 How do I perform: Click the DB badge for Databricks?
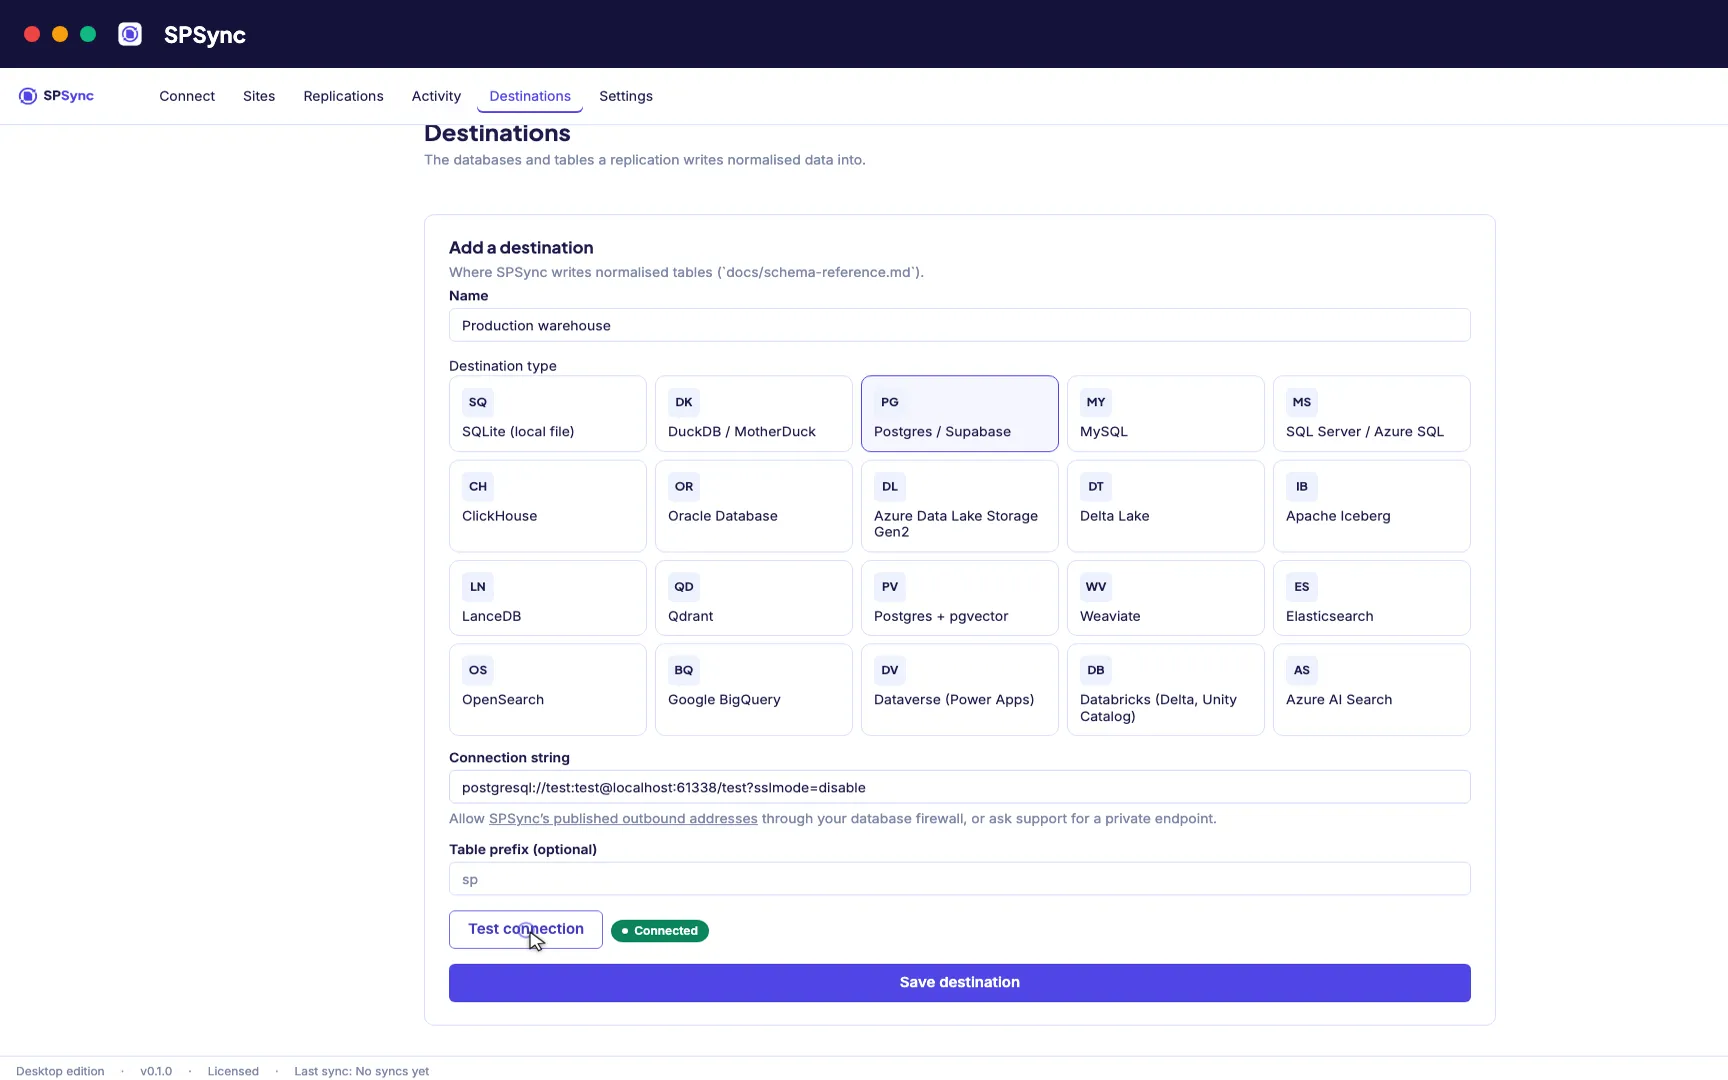1096,670
